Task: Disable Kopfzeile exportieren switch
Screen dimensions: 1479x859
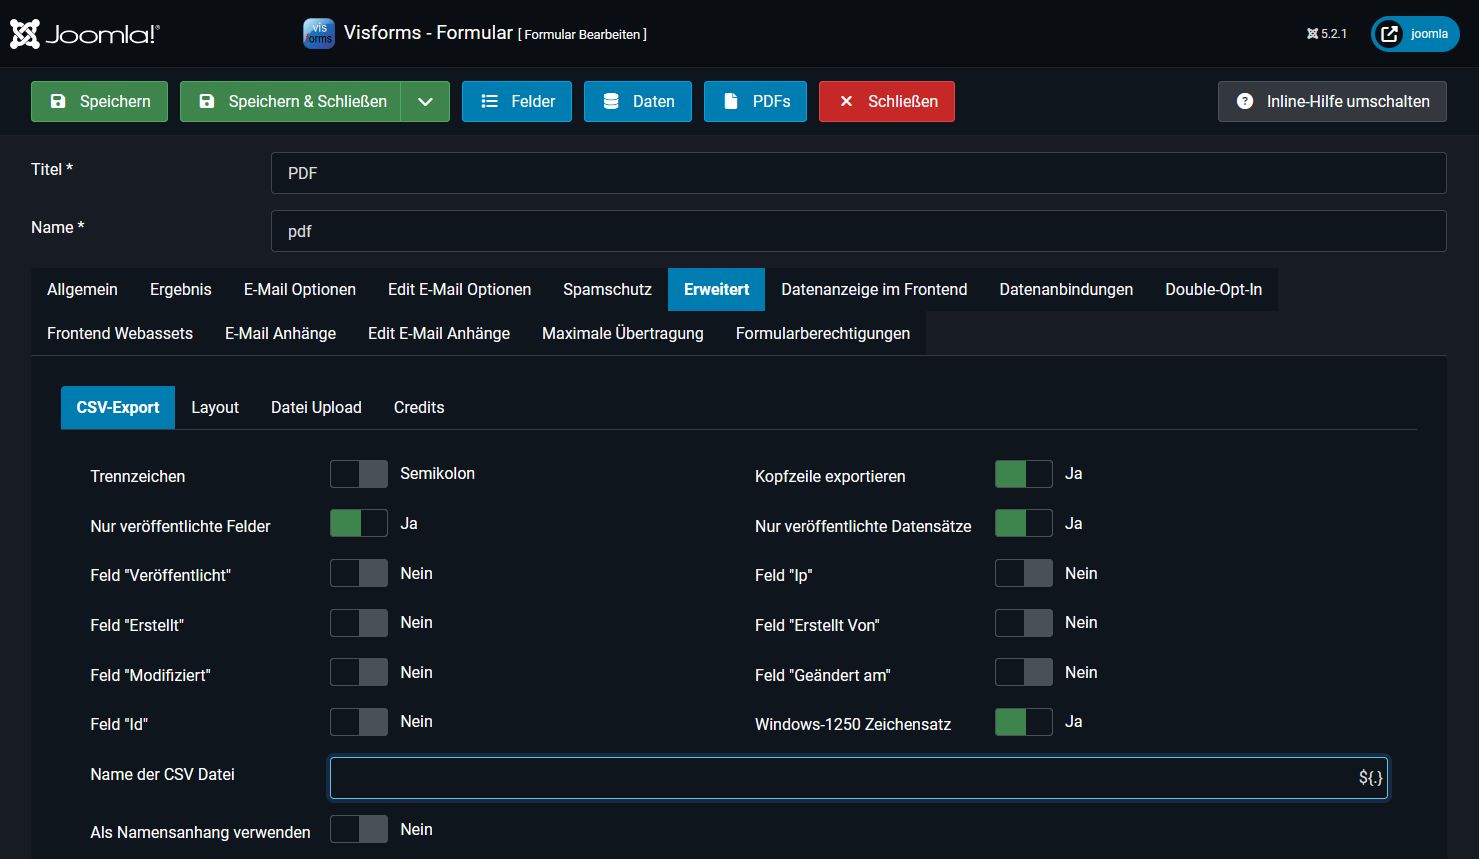Action: click(1023, 474)
